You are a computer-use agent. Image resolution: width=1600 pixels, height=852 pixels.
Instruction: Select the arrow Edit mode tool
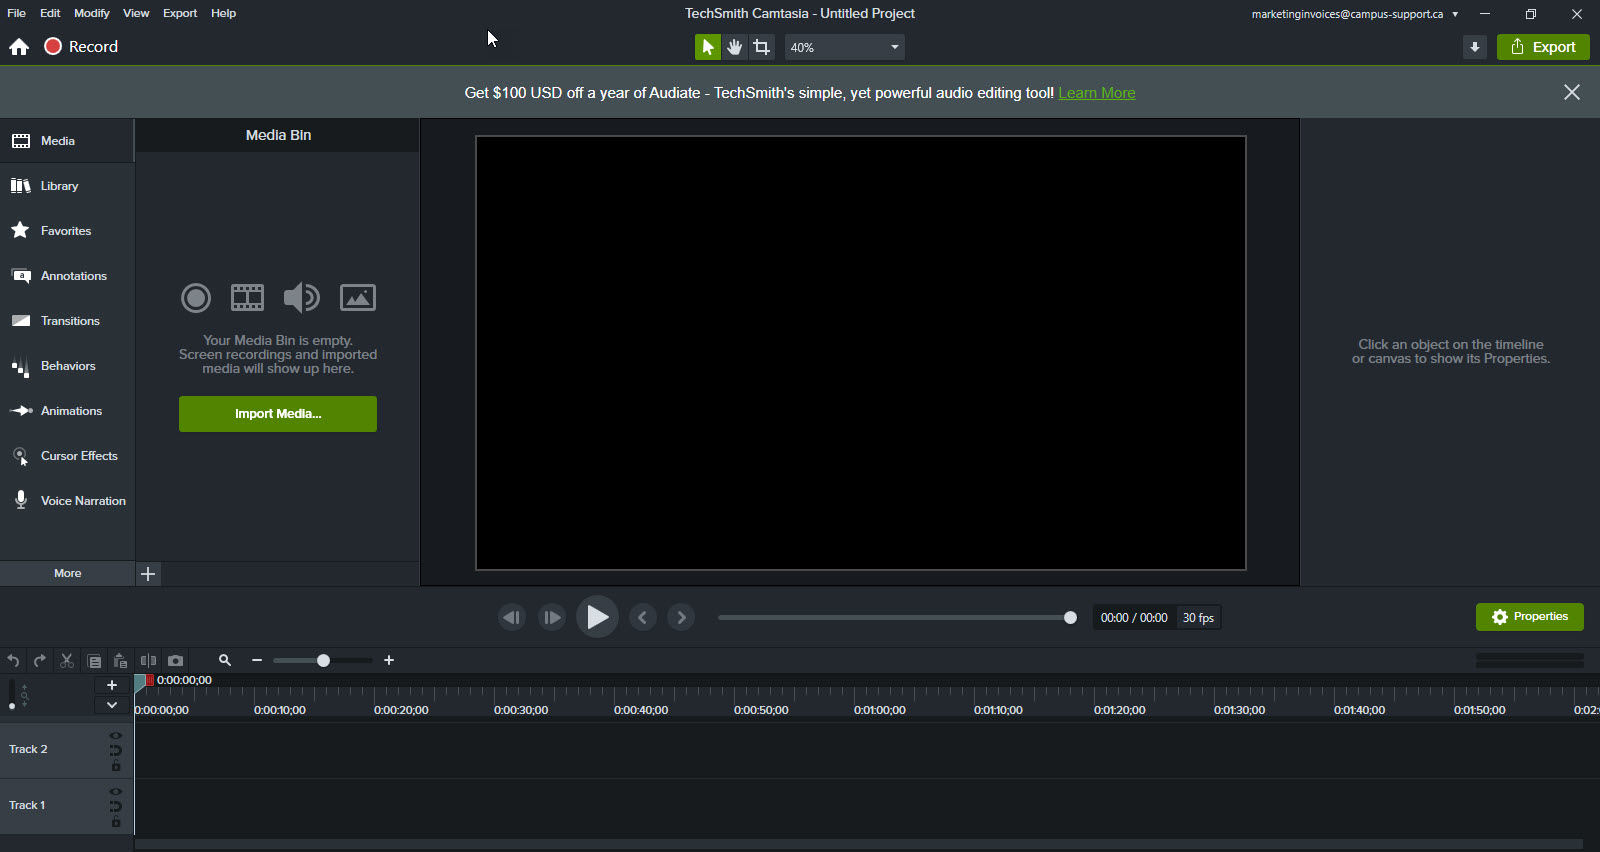pyautogui.click(x=708, y=47)
